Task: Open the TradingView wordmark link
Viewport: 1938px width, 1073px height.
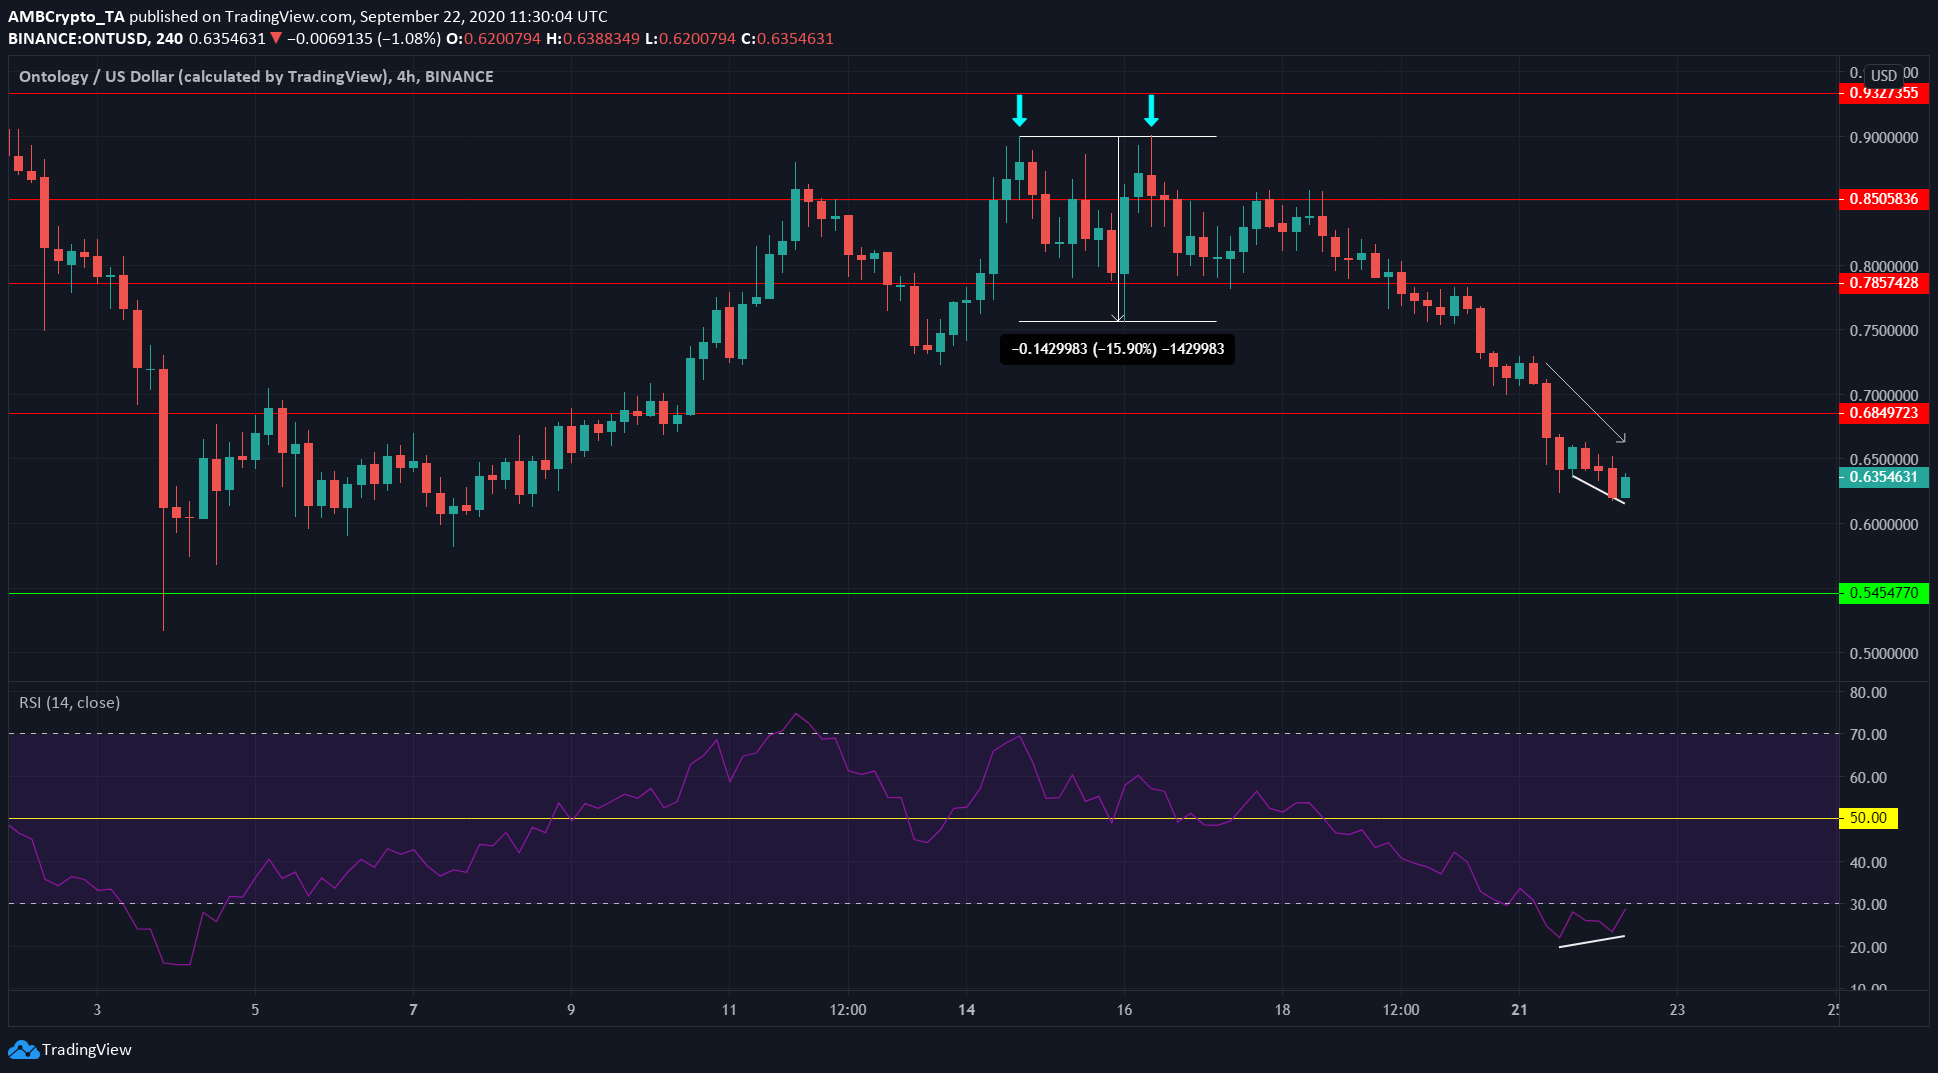Action: coord(87,1050)
